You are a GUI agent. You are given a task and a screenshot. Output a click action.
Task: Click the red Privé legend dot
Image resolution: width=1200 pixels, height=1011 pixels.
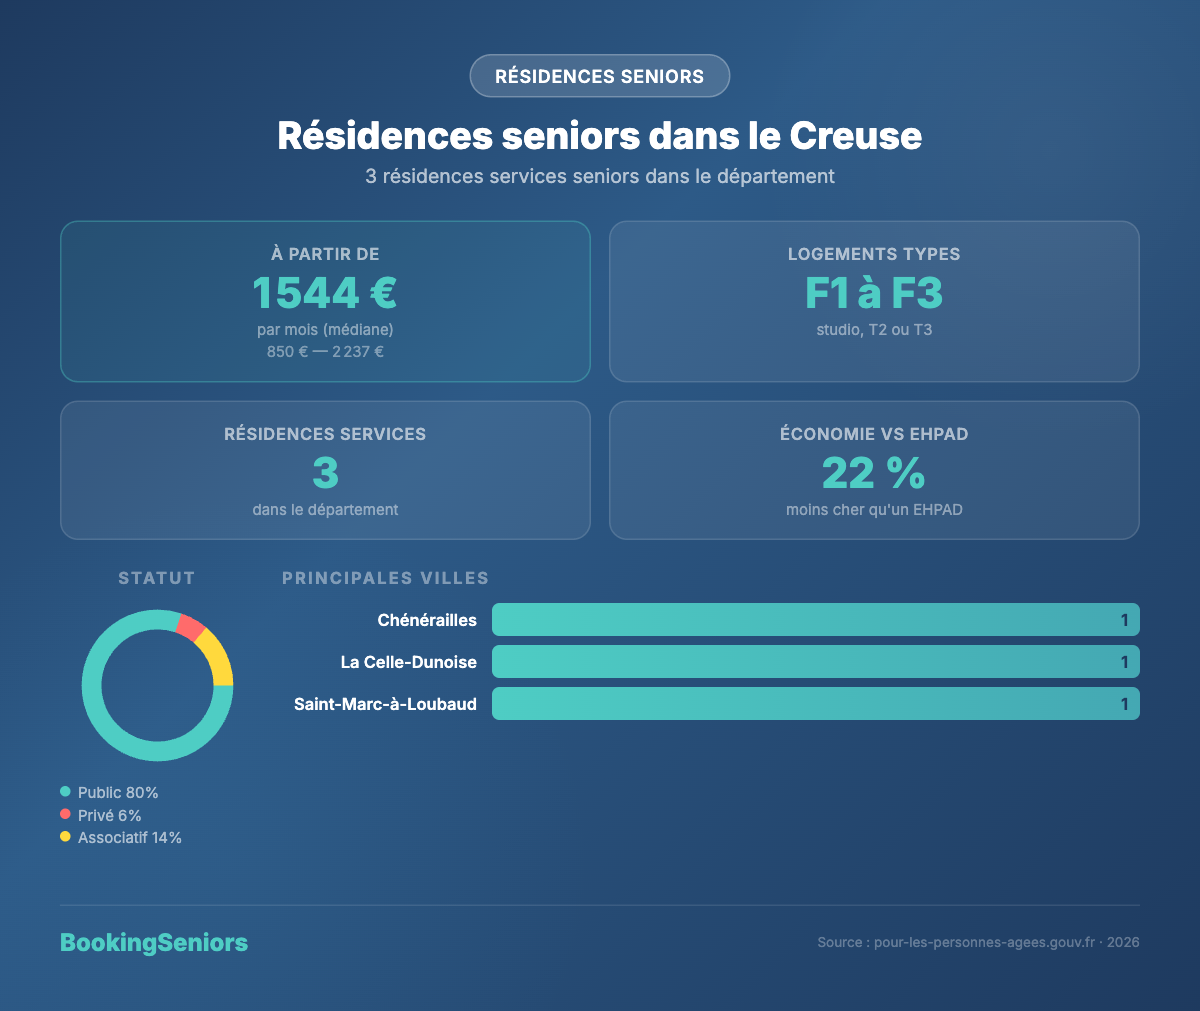click(66, 815)
